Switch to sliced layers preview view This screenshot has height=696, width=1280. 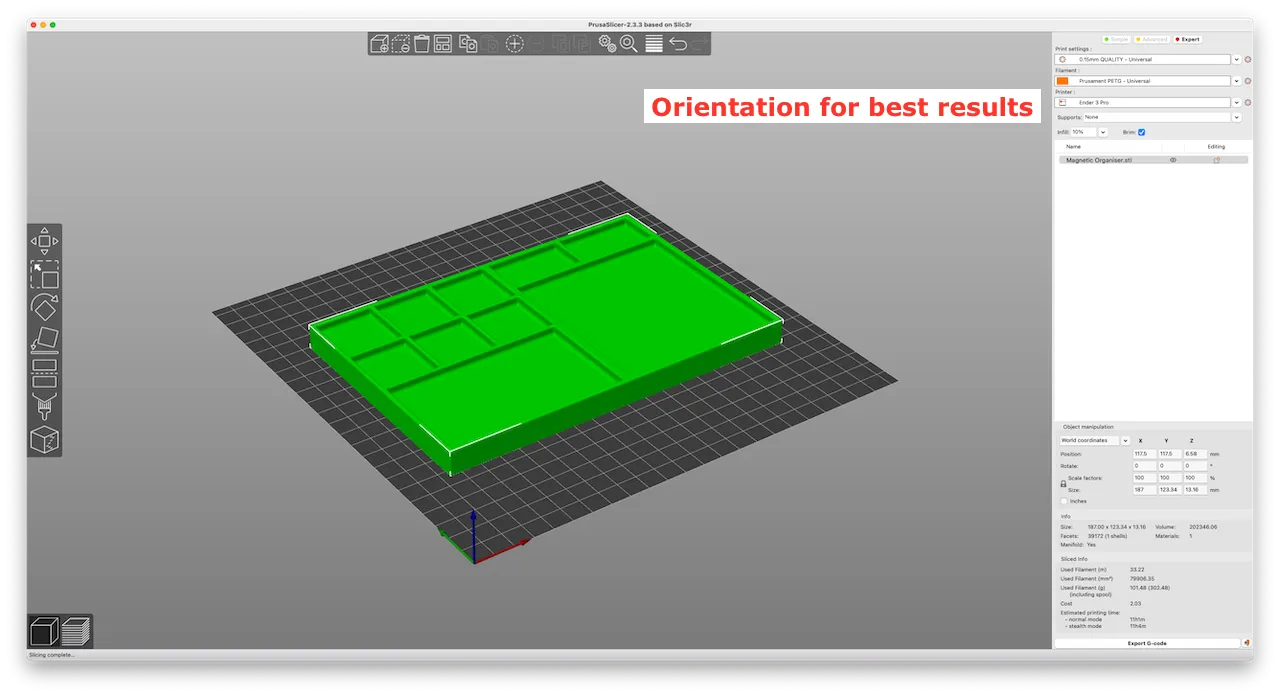(x=76, y=632)
